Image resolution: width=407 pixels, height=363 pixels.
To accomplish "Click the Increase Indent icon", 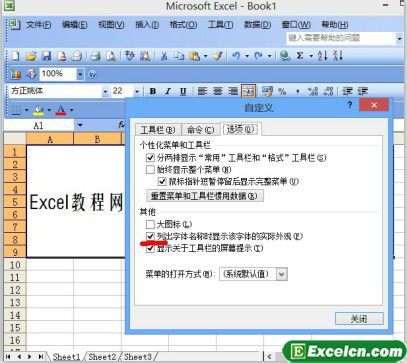I will (363, 91).
